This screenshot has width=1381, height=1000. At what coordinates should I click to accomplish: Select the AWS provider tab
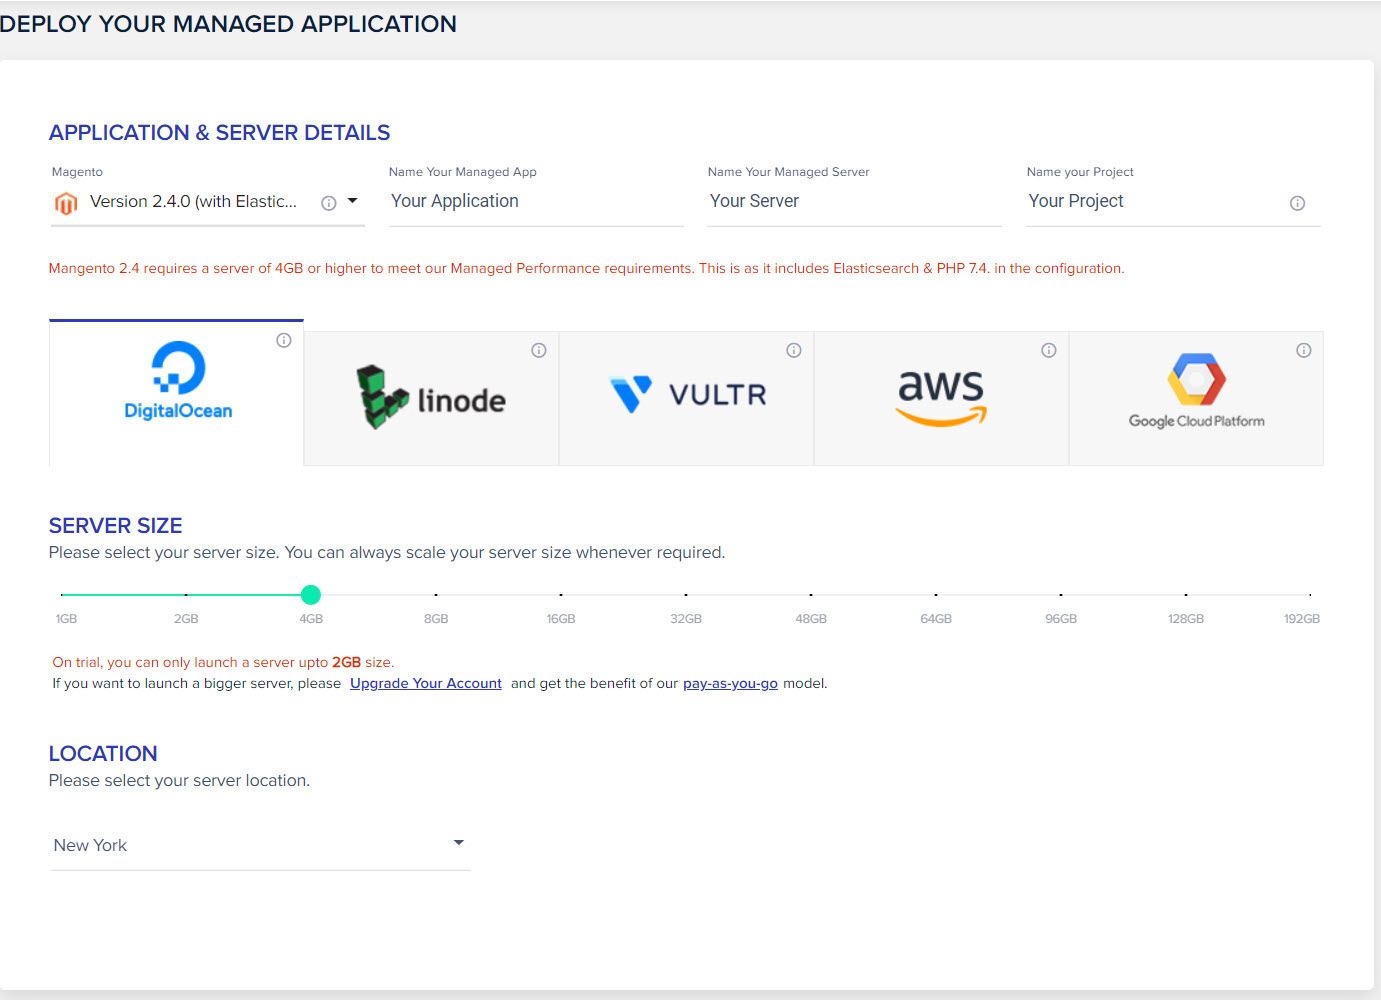941,398
